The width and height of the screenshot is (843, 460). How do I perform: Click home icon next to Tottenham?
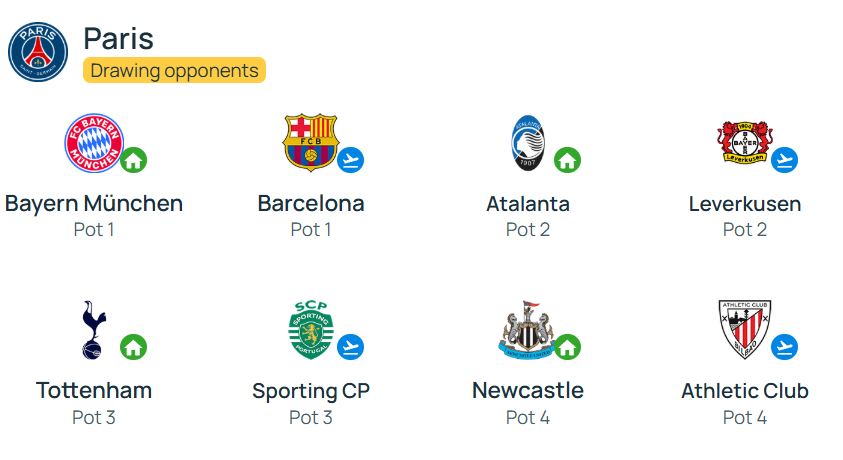(133, 347)
